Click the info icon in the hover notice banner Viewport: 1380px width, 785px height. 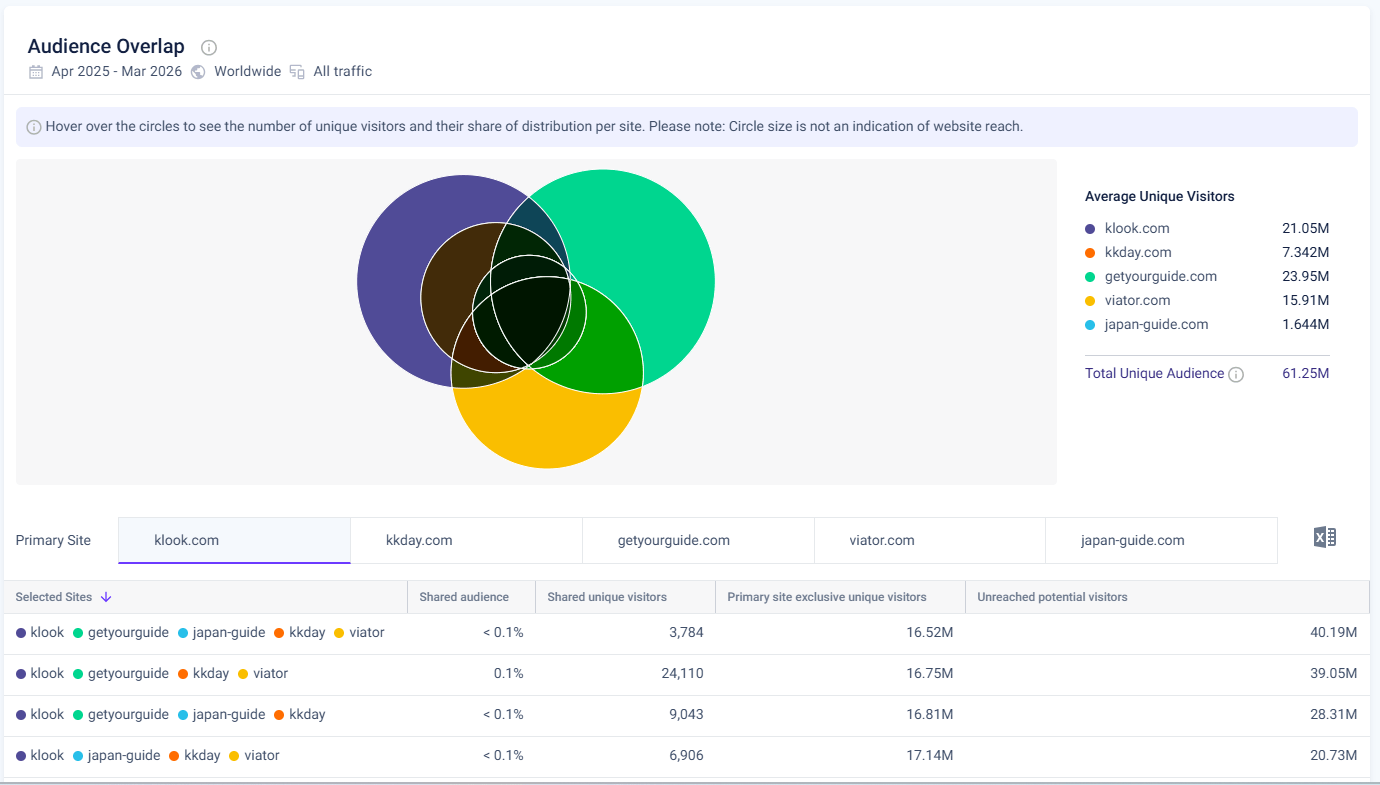[x=34, y=127]
